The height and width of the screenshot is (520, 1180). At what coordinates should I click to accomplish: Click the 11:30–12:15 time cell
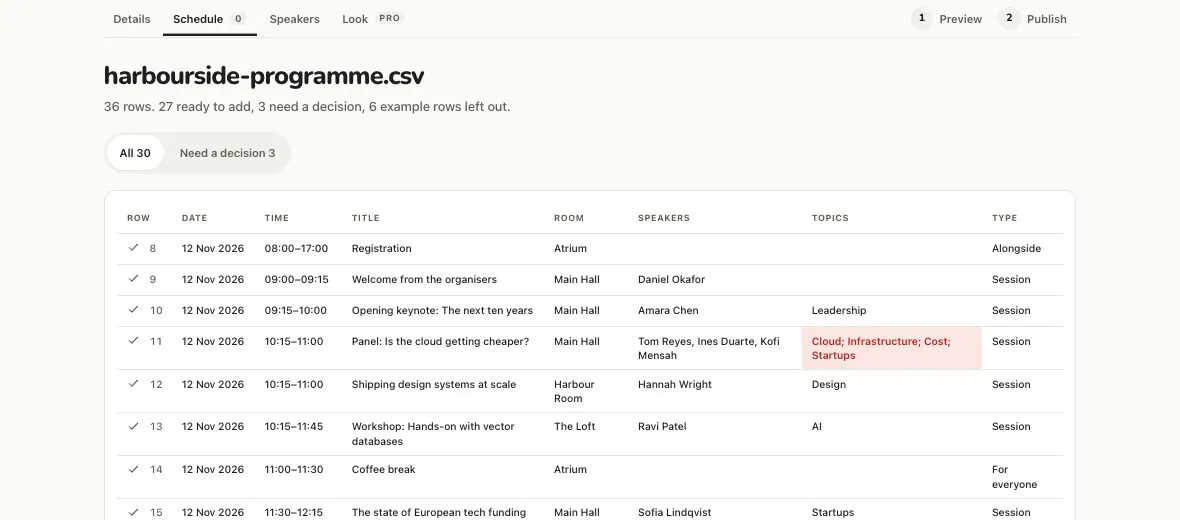coord(293,512)
